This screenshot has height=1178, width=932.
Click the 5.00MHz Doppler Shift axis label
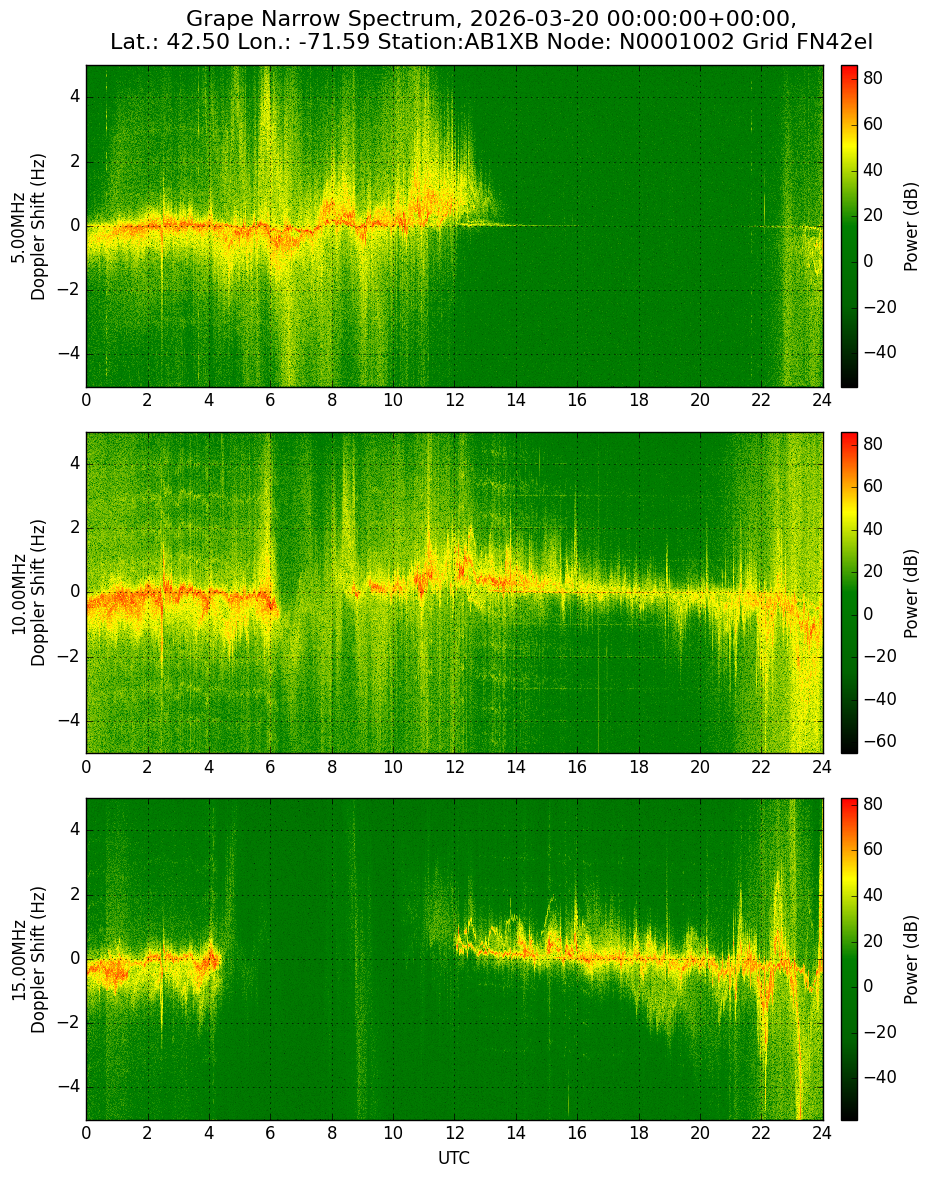28,227
